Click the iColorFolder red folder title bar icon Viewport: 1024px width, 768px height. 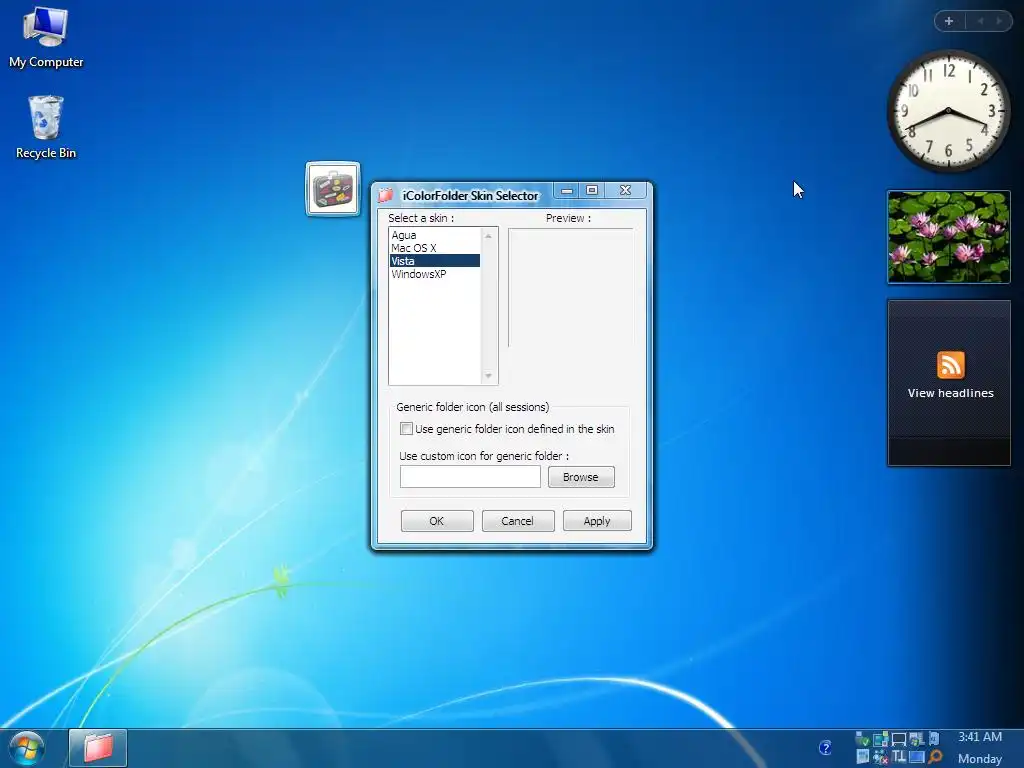click(x=386, y=195)
